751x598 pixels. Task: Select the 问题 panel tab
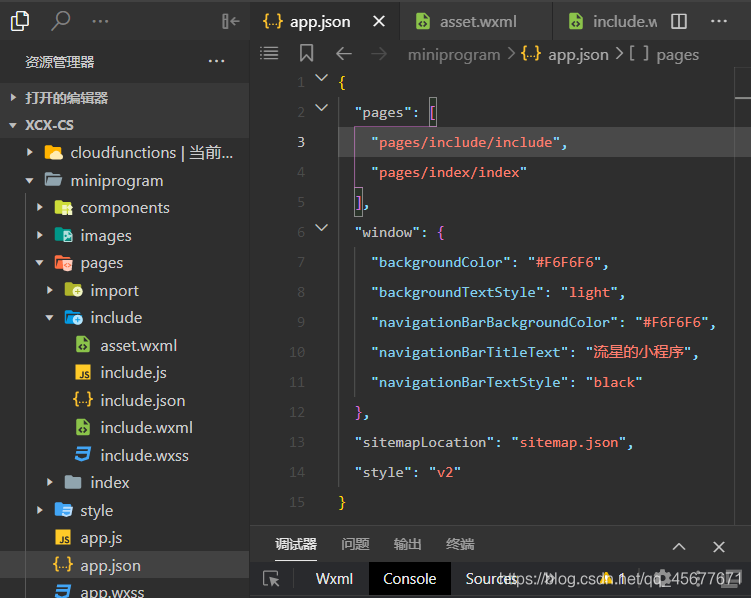(x=355, y=544)
